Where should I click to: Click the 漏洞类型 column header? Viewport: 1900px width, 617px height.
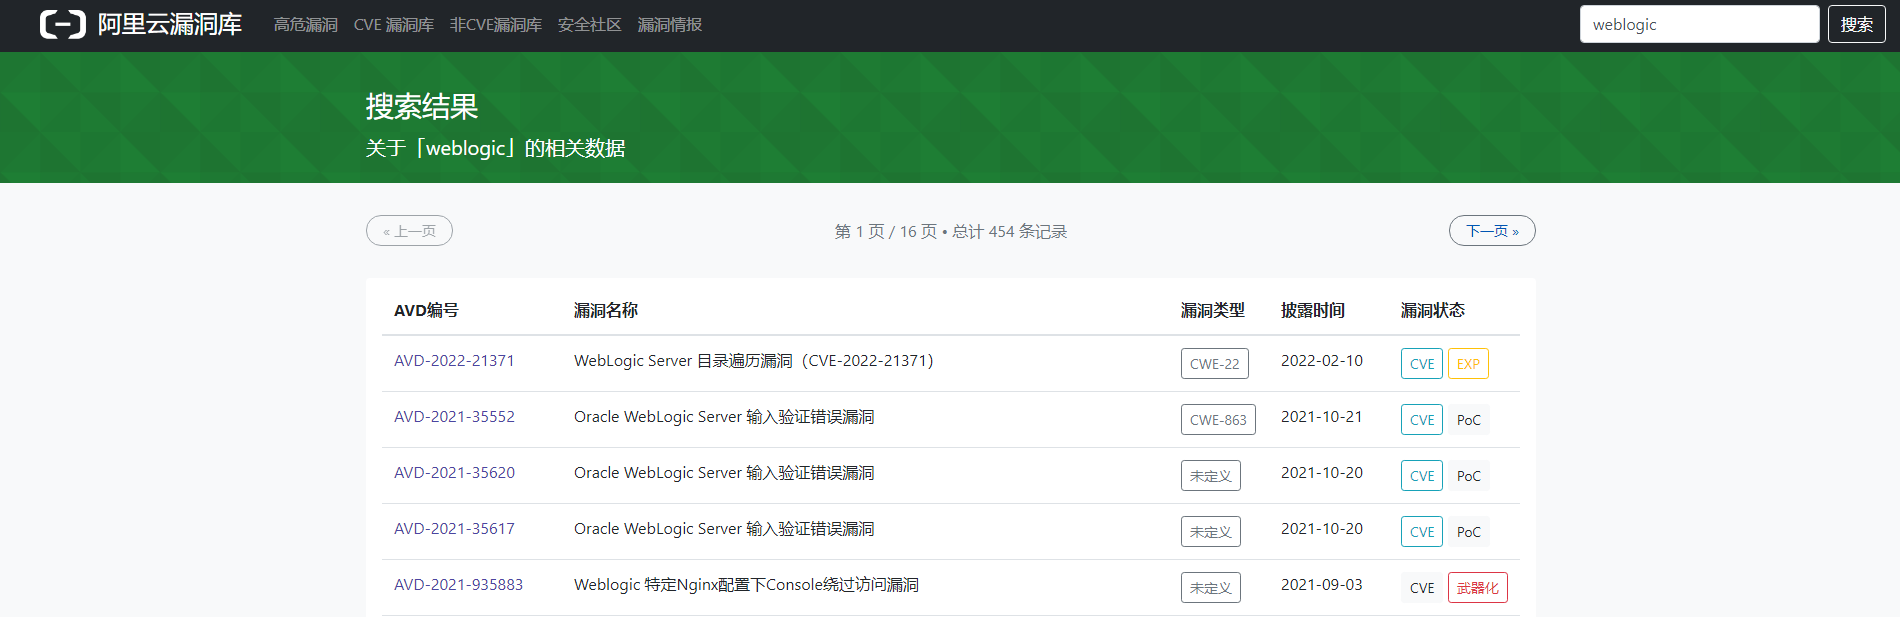click(1213, 311)
